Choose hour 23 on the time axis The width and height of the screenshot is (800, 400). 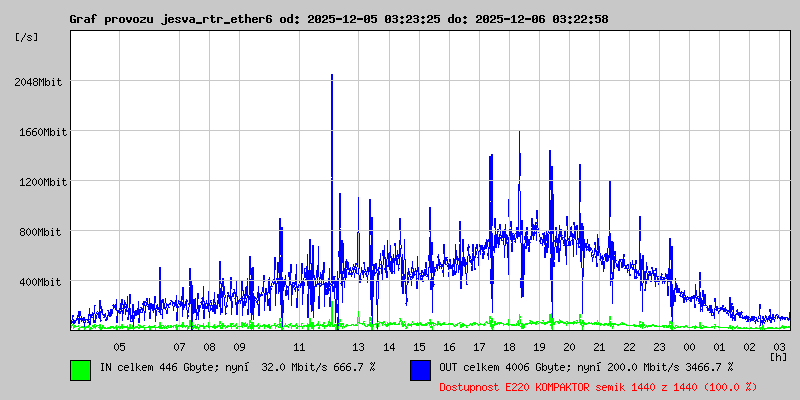point(659,346)
